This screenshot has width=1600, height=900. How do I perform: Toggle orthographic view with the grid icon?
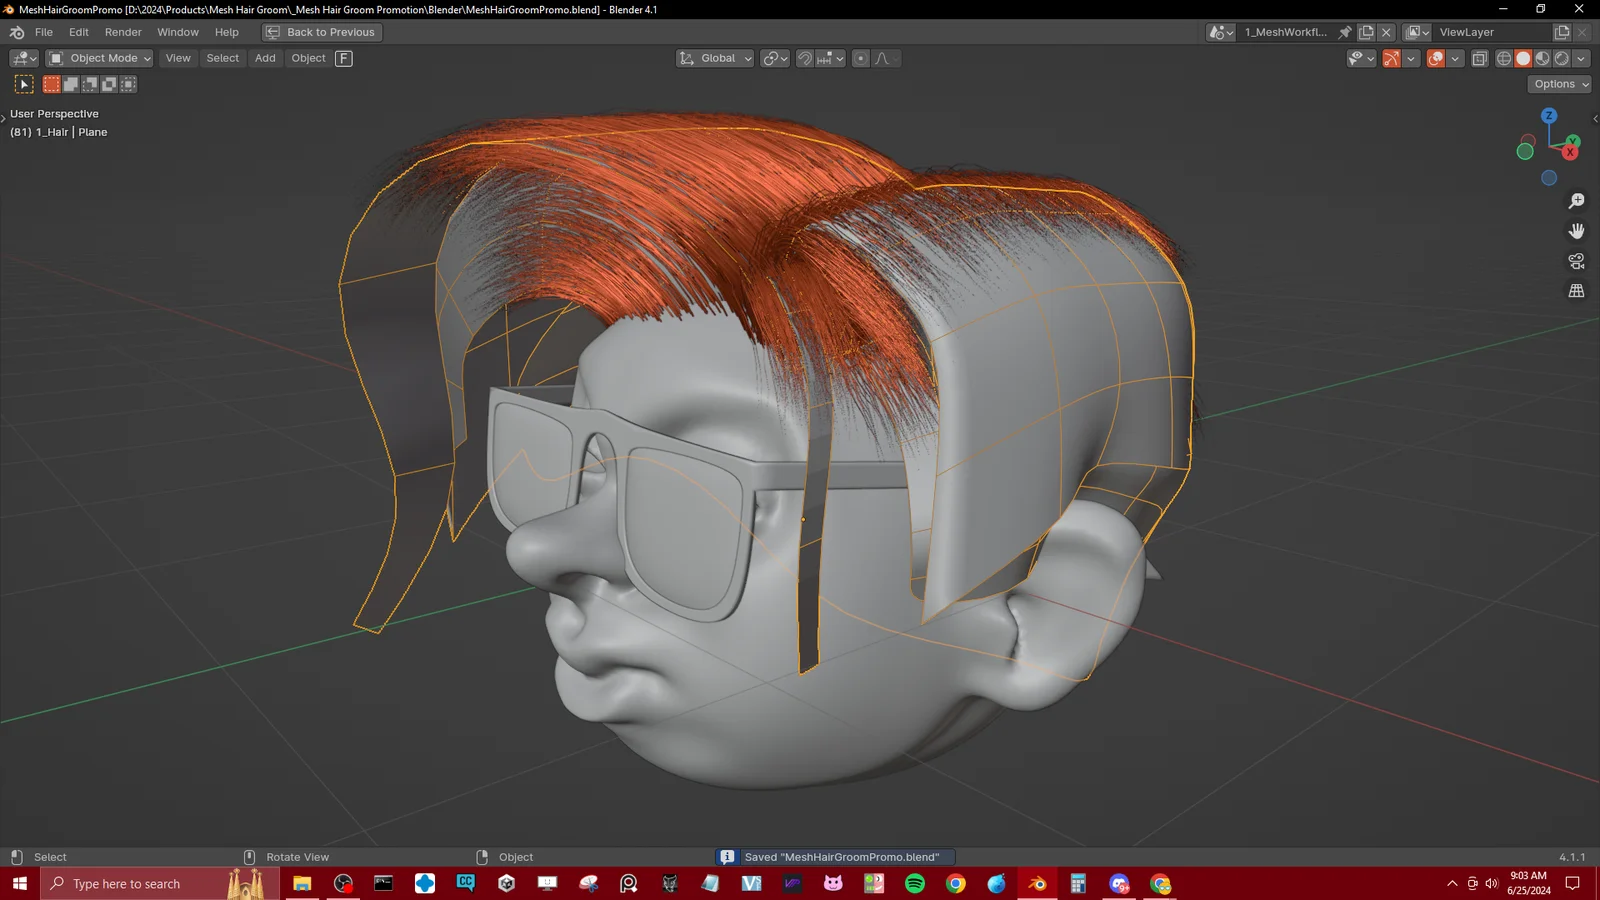point(1576,290)
